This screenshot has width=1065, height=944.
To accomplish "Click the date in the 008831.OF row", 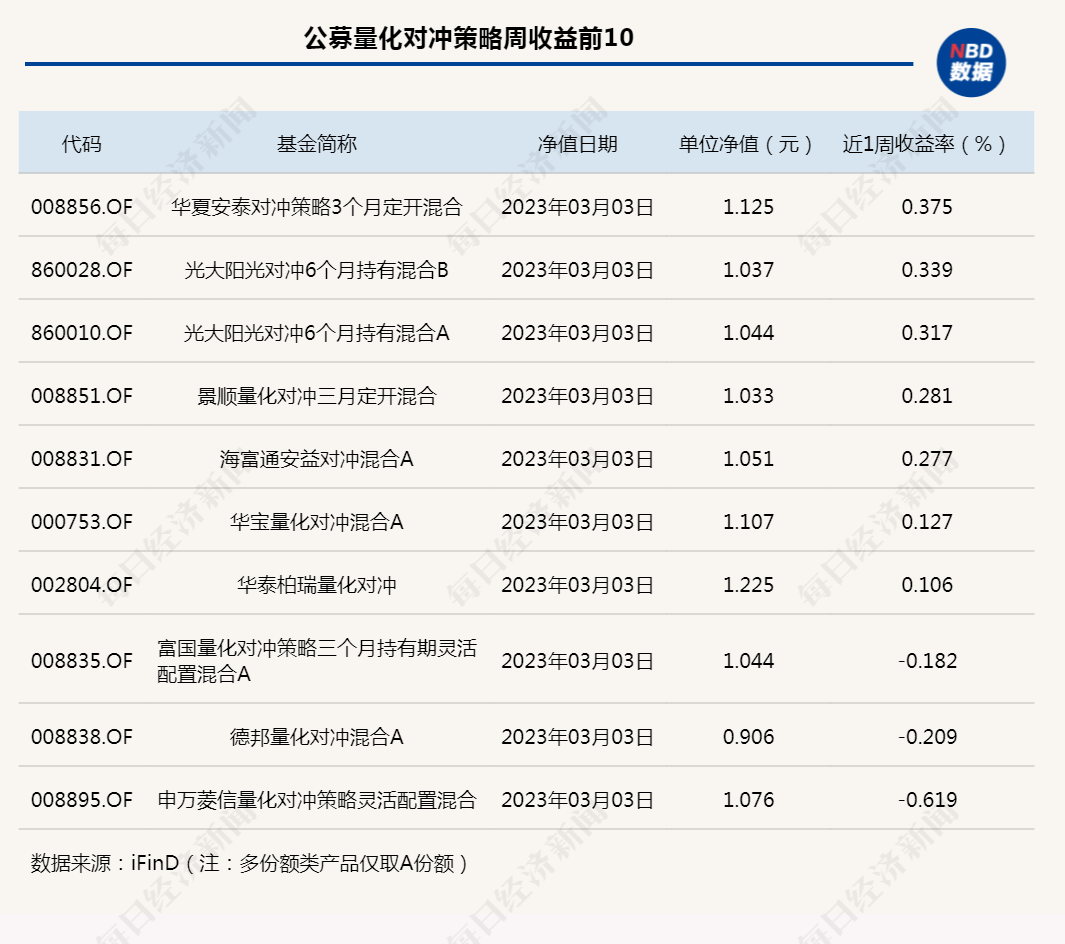I will (x=577, y=459).
